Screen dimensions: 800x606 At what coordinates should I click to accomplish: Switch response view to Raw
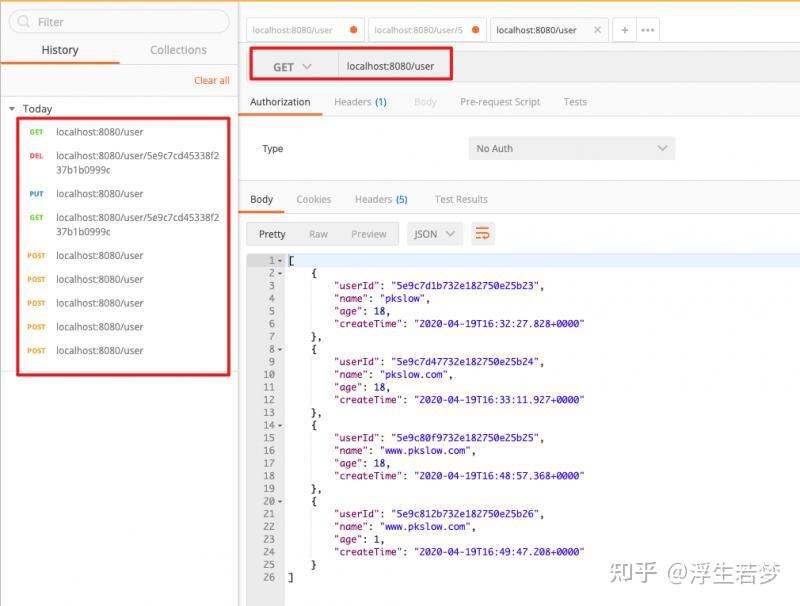[x=319, y=233]
